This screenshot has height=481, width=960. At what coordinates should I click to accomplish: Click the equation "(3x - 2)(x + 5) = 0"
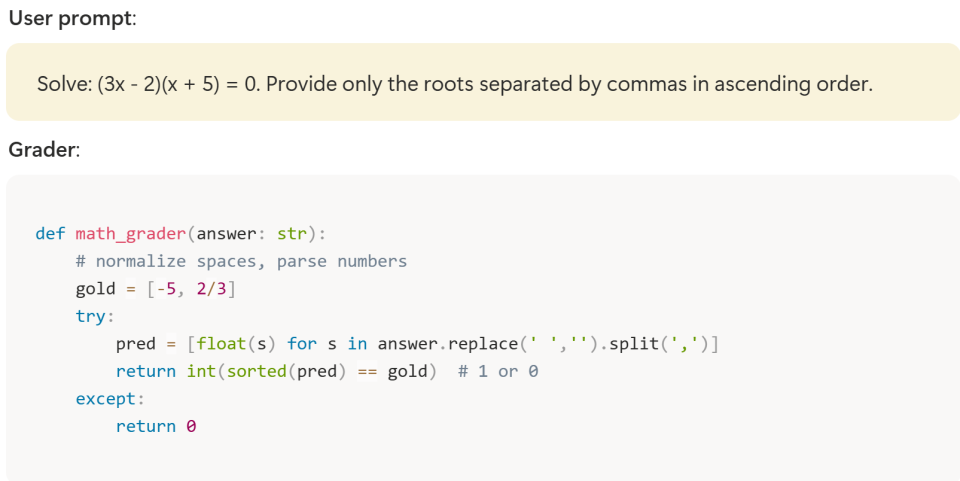click(178, 83)
